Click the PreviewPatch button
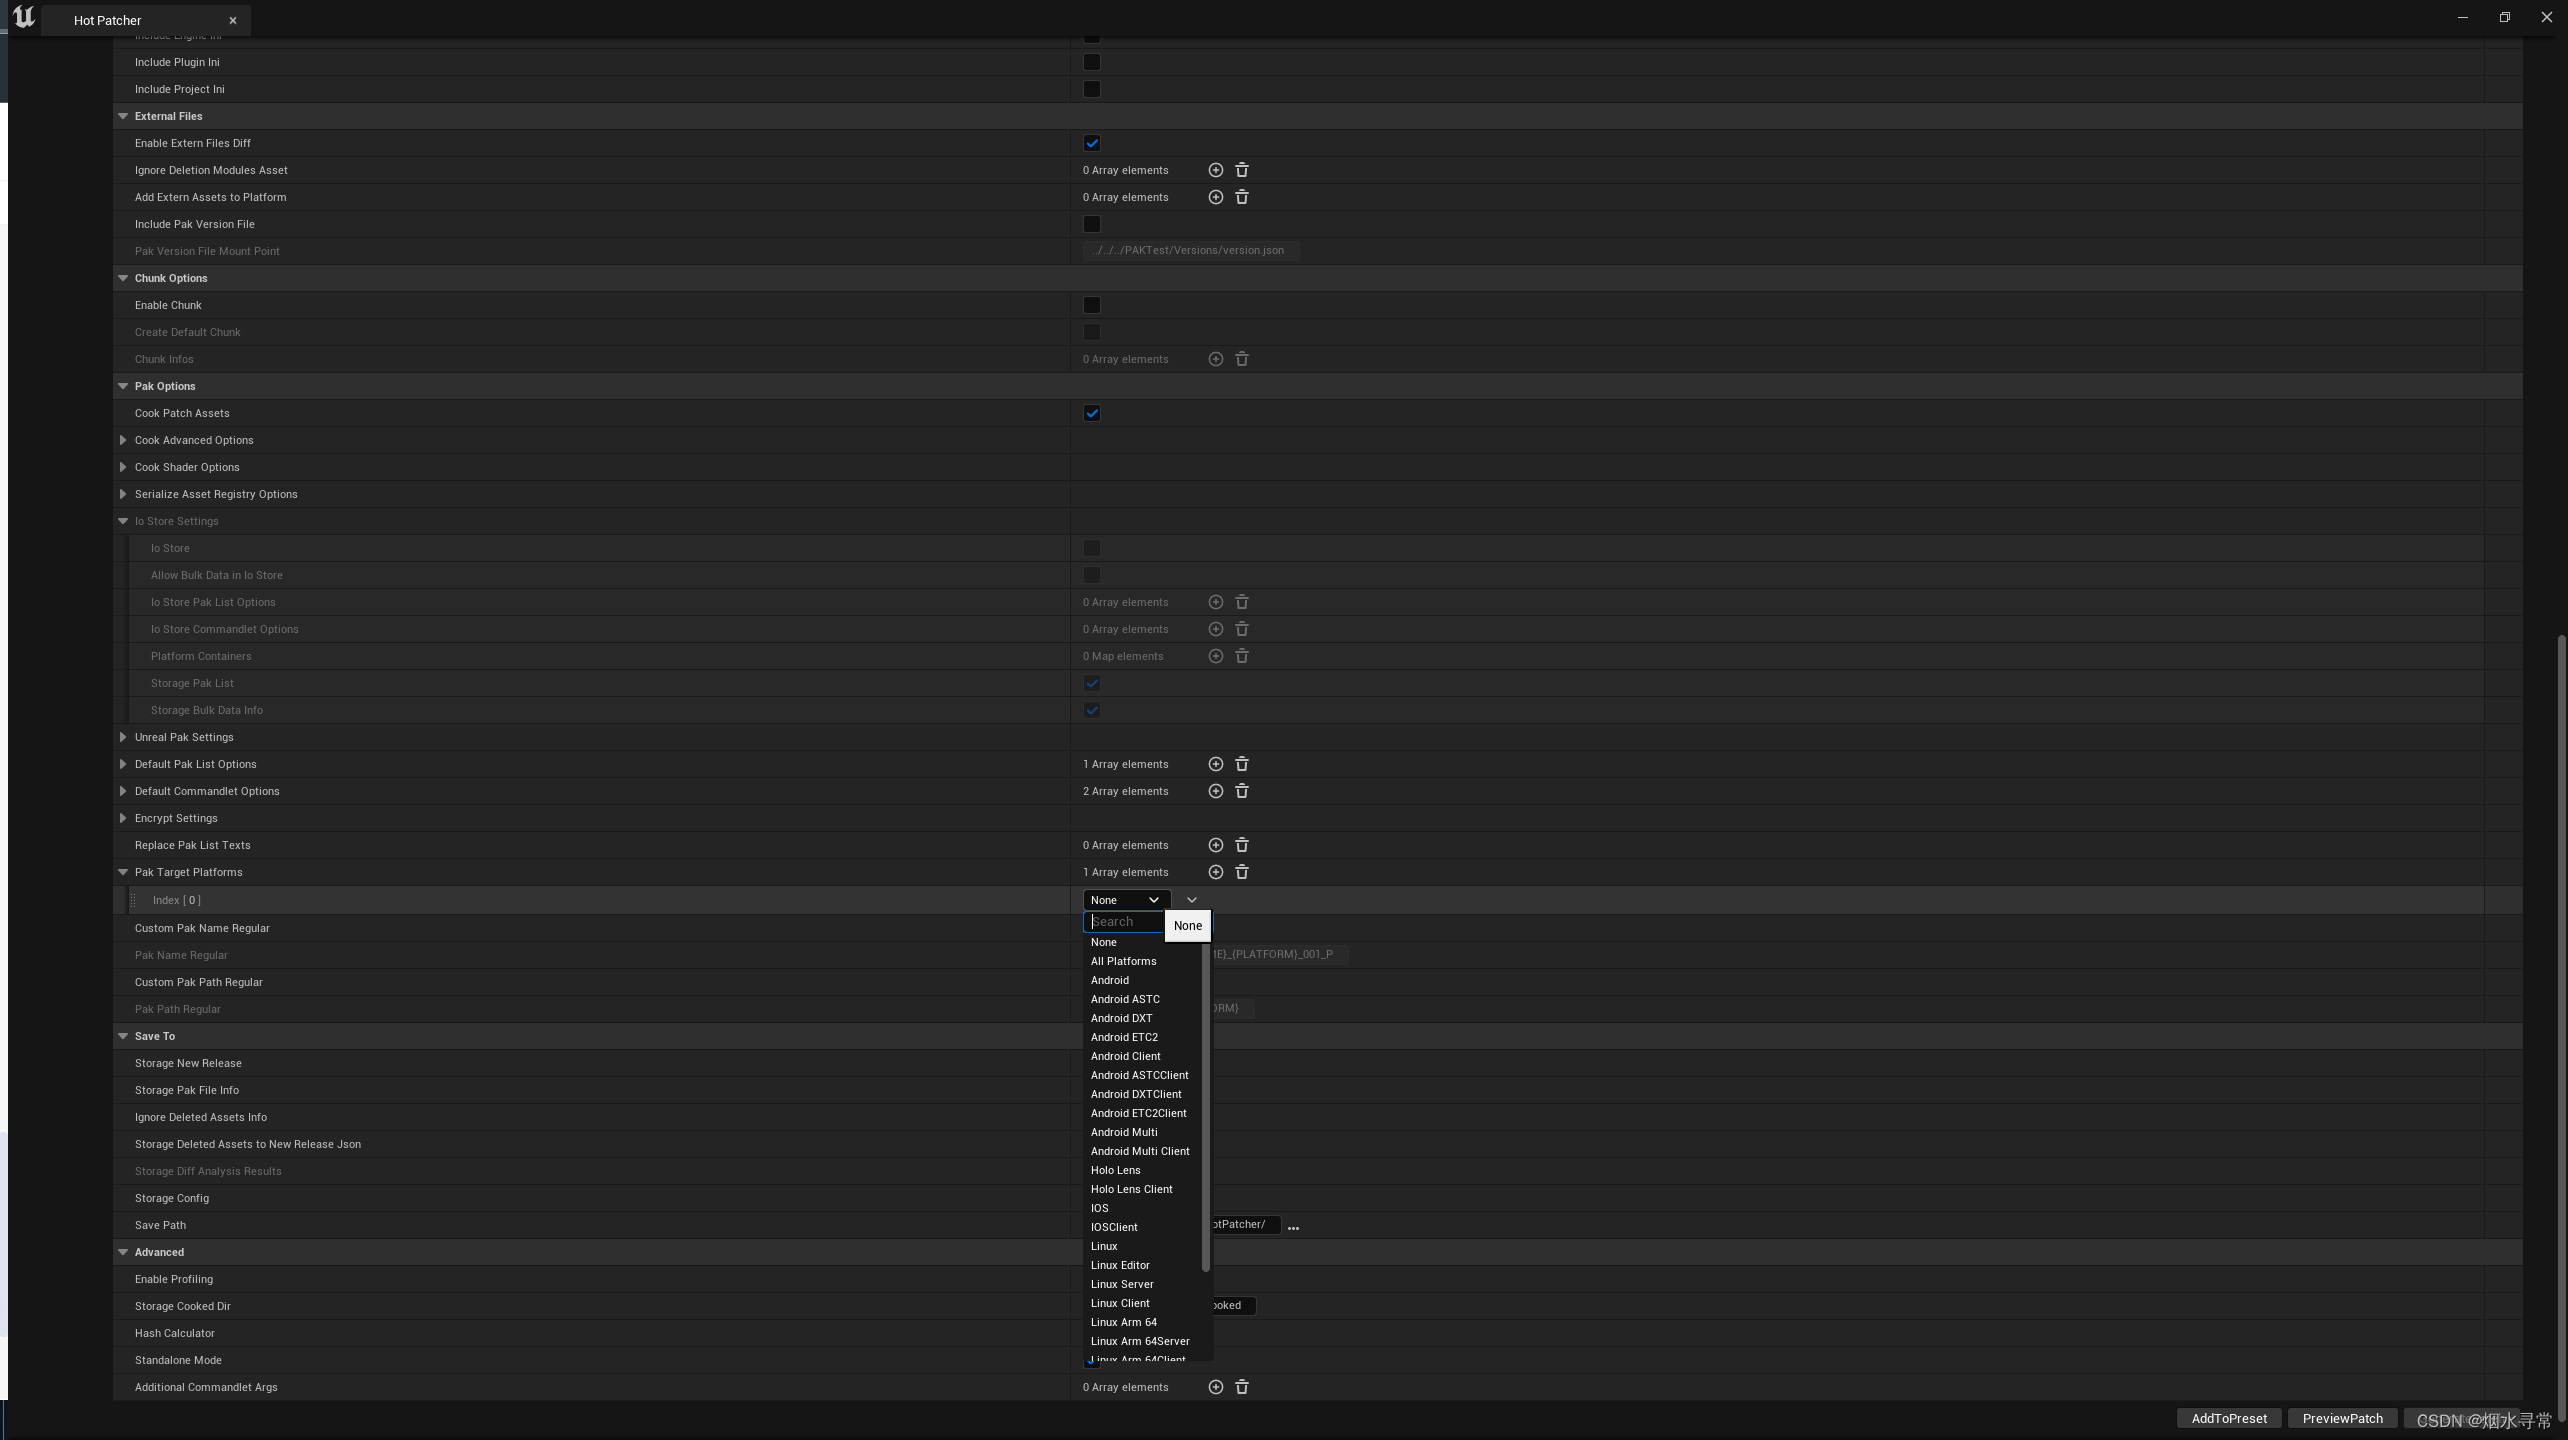Screen dimensions: 2568x1440 [2342, 1418]
